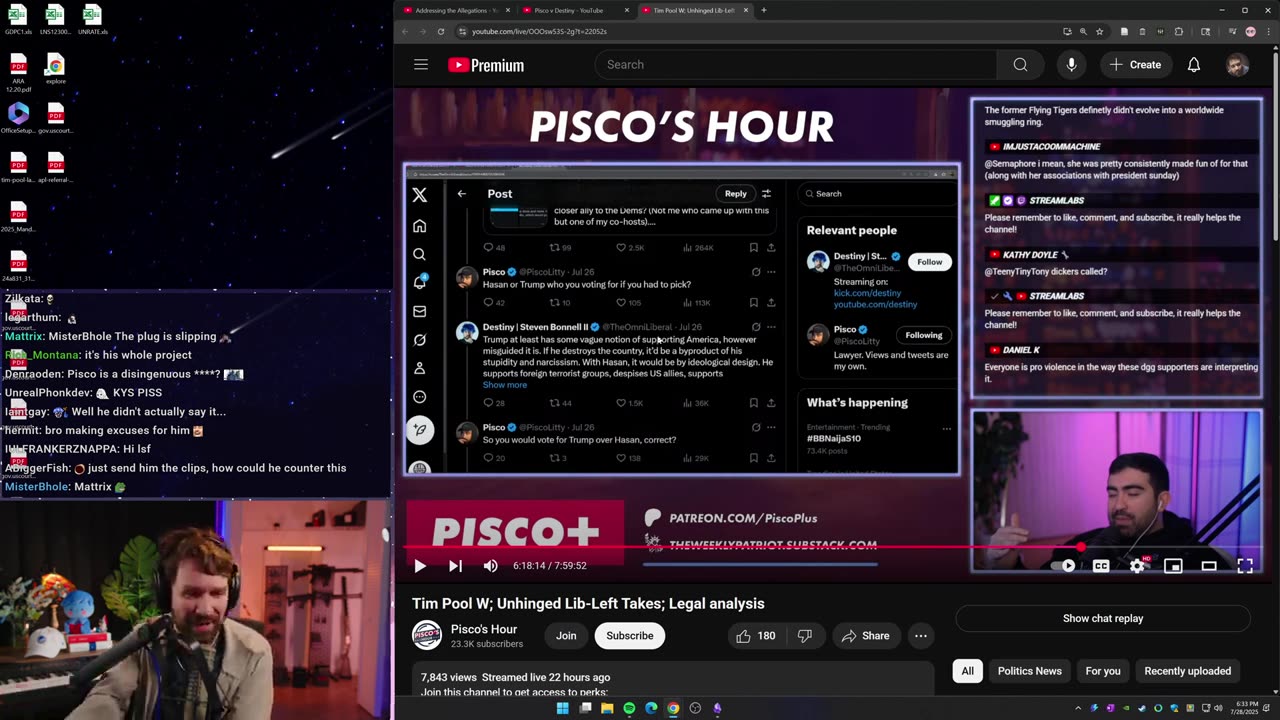Like the video with 180 likes
1280x720 pixels.
(755, 636)
